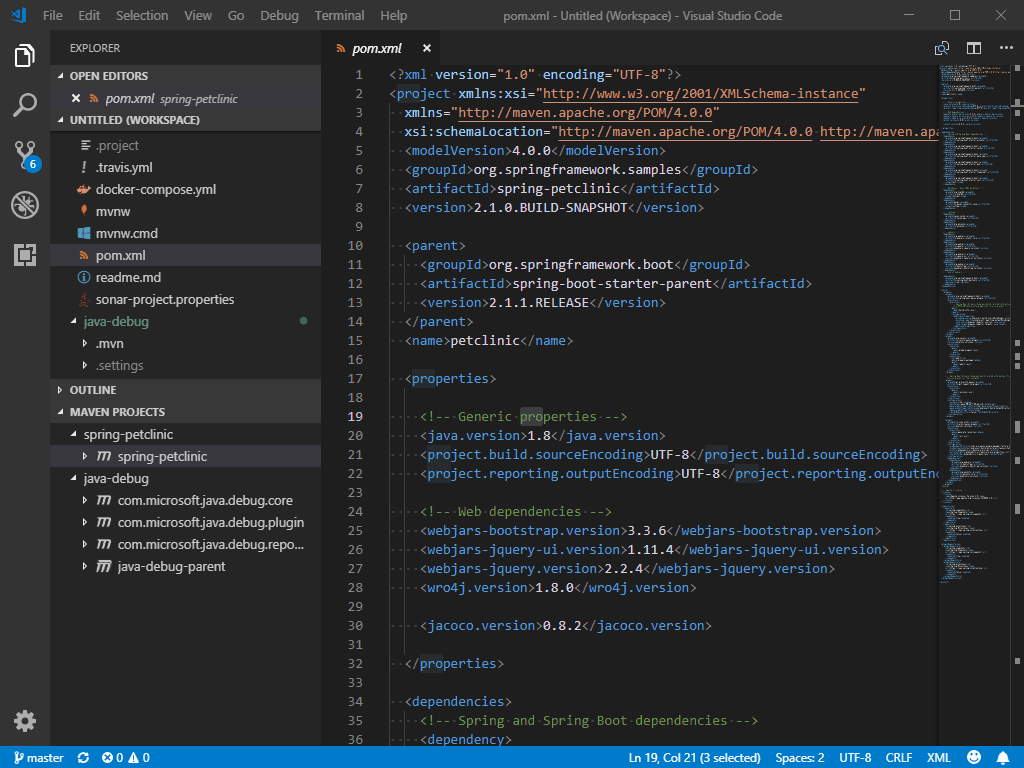Open the .project file
Viewport: 1024px width, 768px height.
(x=185, y=146)
